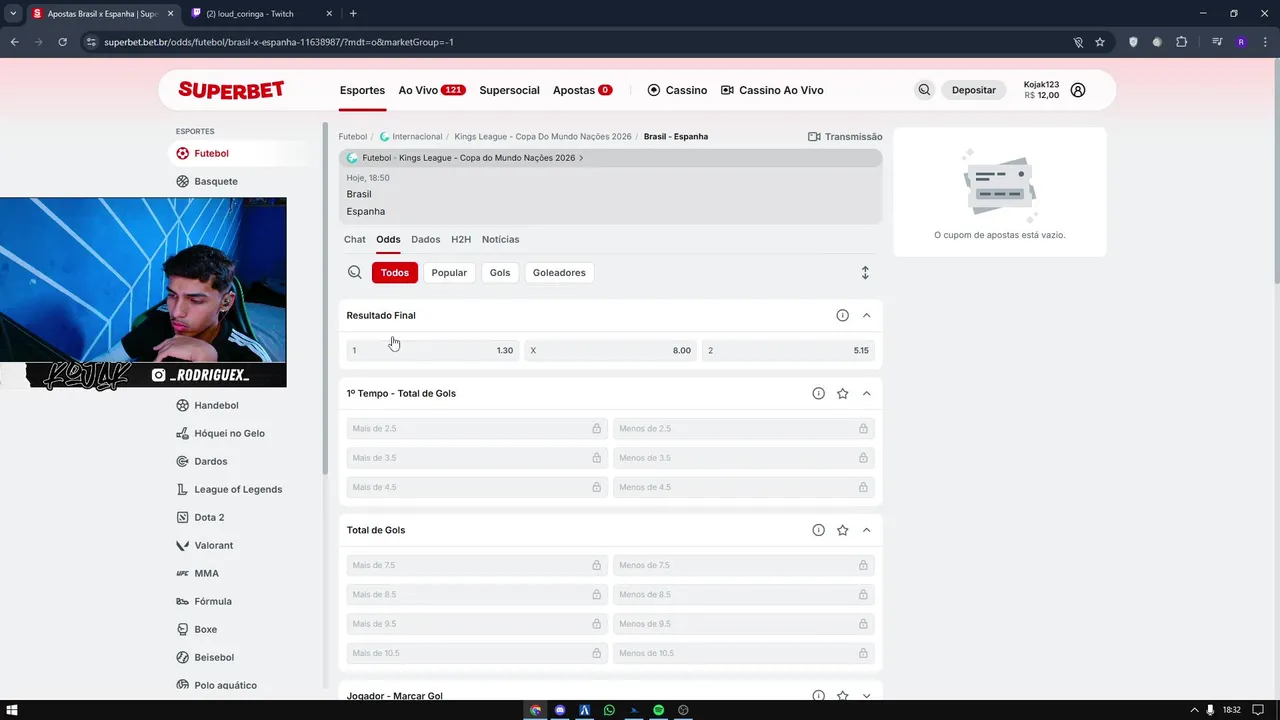Collapse the Total de Gols section
Image resolution: width=1280 pixels, height=720 pixels.
866,530
